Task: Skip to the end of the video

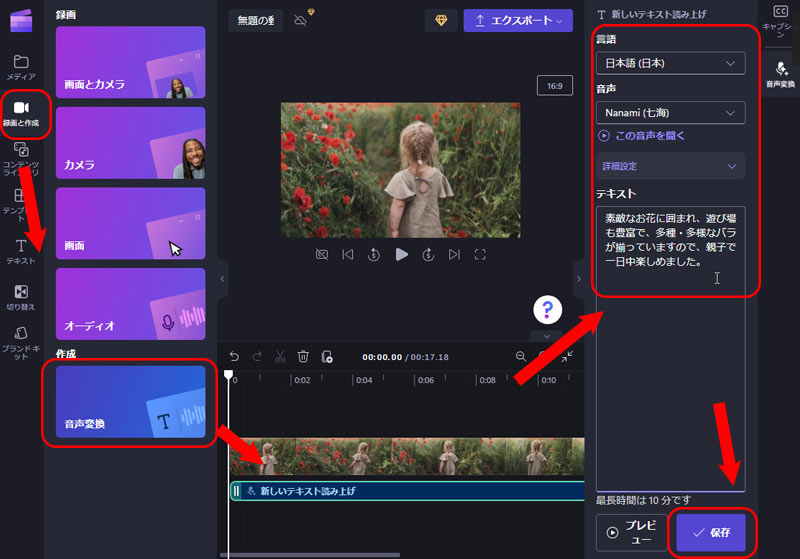Action: click(454, 254)
